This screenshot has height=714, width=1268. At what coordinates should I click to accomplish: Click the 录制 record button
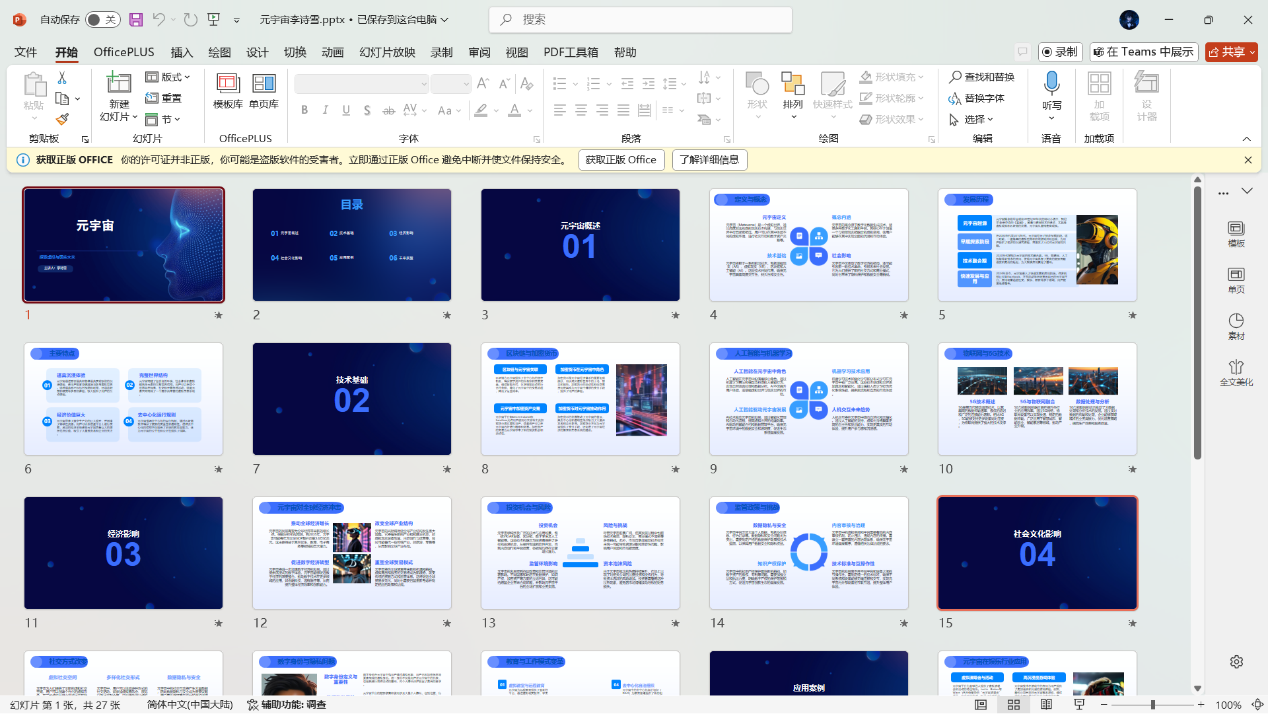coord(1060,52)
